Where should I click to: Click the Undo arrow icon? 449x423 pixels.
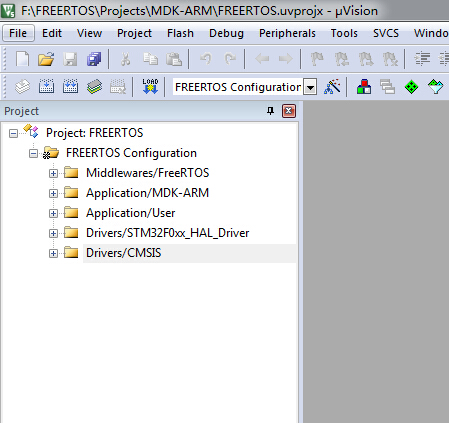tap(206, 59)
